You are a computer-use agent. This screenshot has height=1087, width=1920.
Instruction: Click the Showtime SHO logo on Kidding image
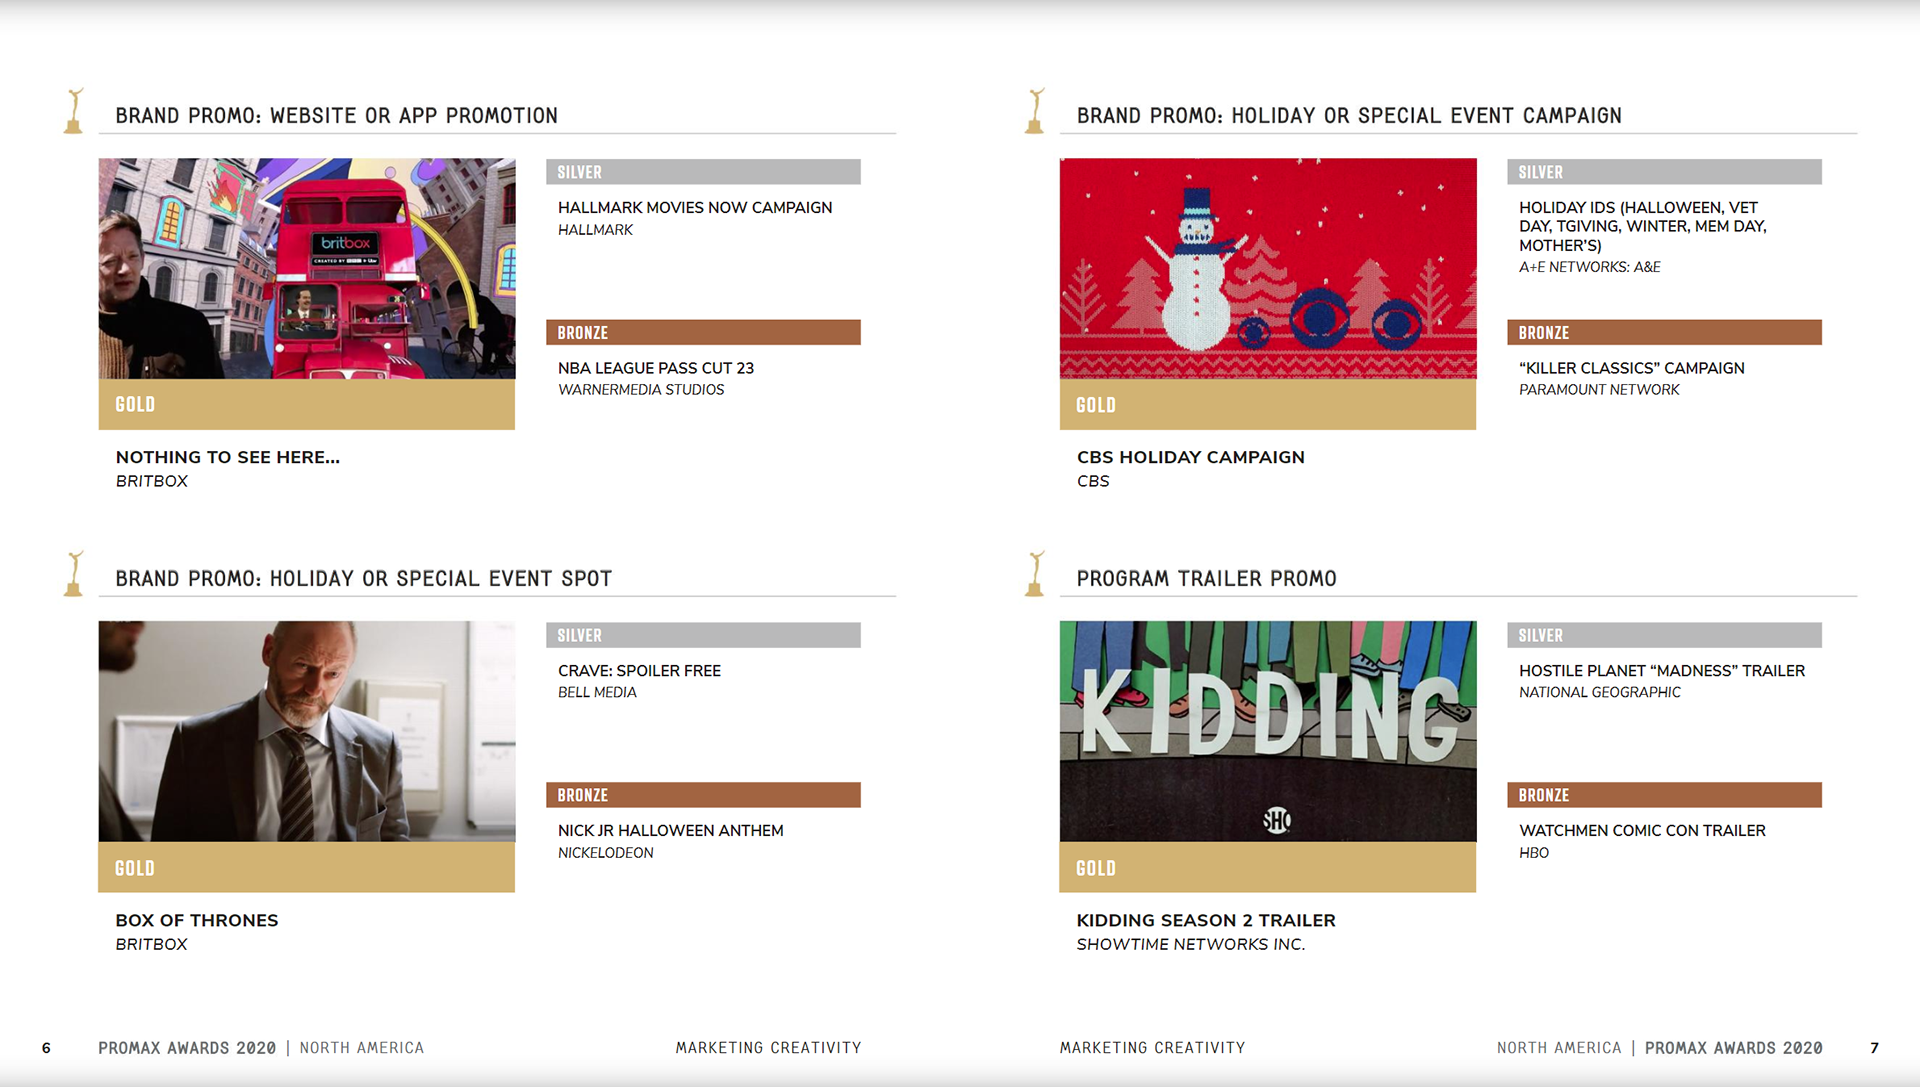pyautogui.click(x=1277, y=821)
